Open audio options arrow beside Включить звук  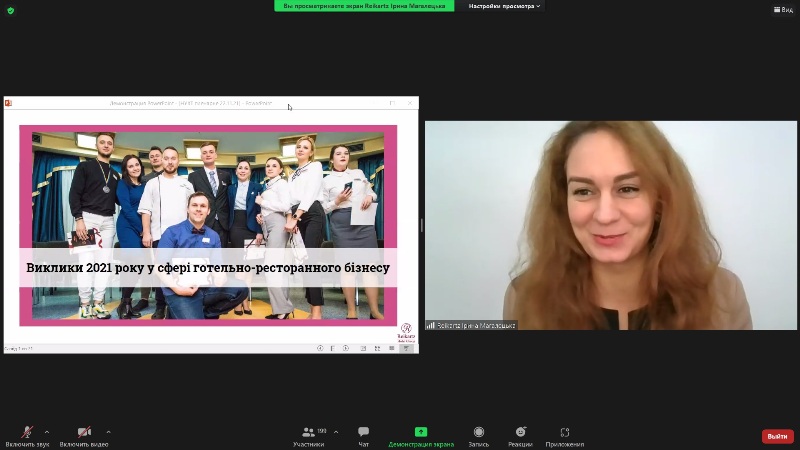pos(47,432)
